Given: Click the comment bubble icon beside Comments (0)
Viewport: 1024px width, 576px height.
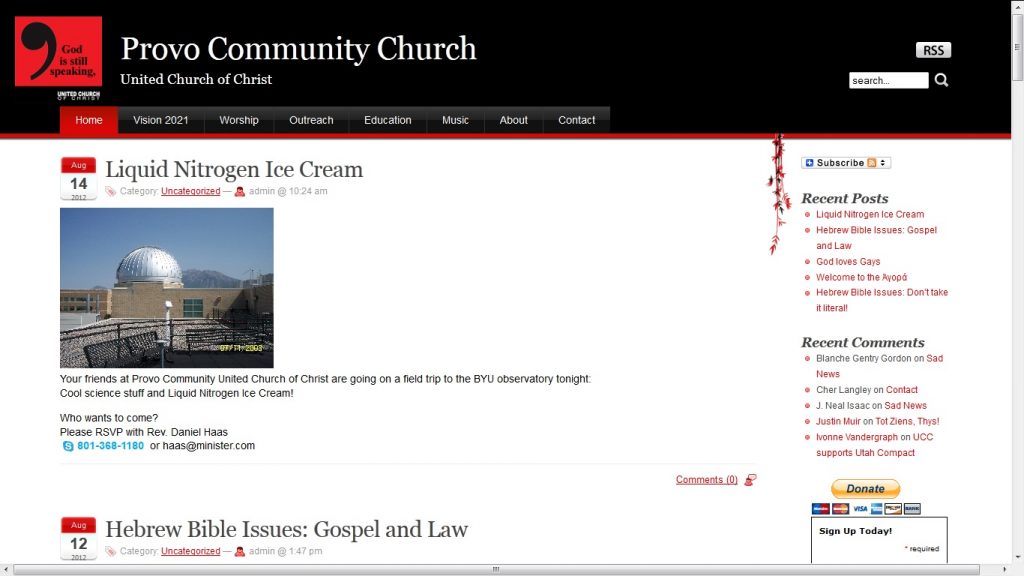Looking at the screenshot, I should click(750, 480).
